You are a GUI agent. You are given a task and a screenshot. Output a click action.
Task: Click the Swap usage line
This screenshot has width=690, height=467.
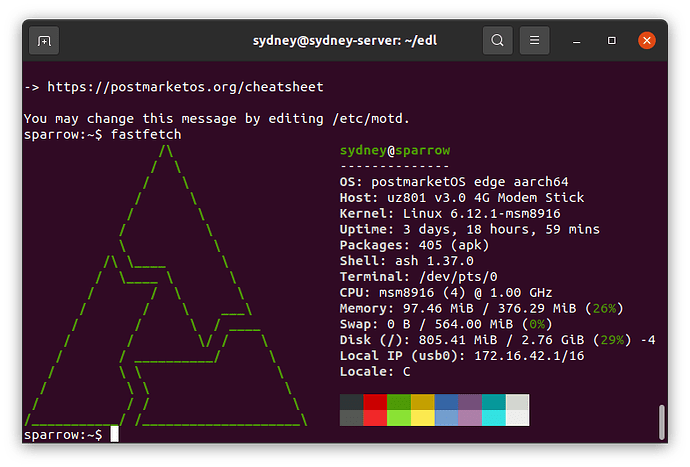point(446,324)
